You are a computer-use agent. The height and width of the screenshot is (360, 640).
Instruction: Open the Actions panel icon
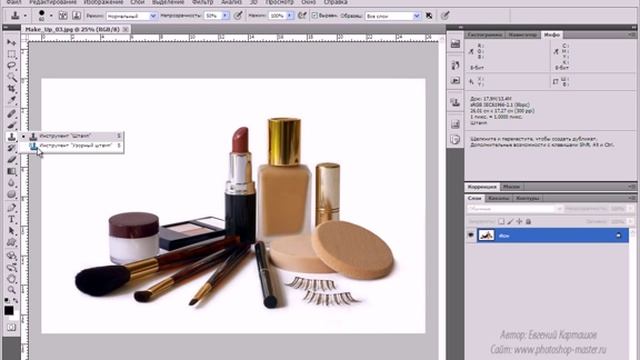(455, 81)
